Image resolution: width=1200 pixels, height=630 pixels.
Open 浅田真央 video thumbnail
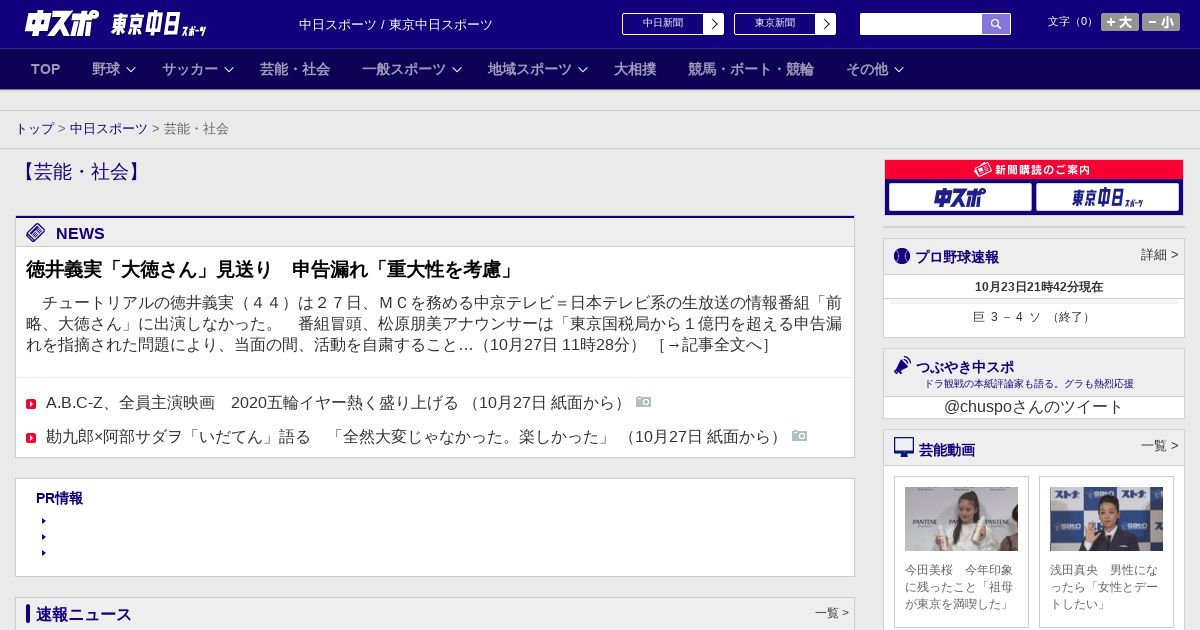[1106, 519]
